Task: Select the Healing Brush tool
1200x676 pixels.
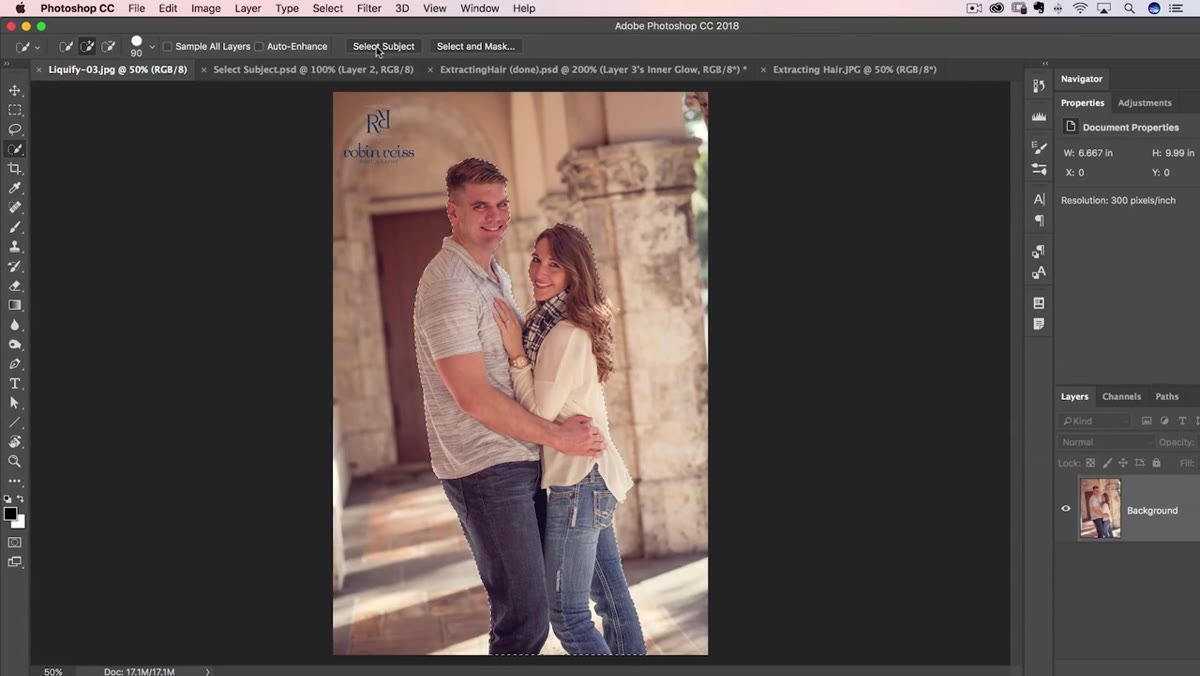Action: [x=15, y=208]
